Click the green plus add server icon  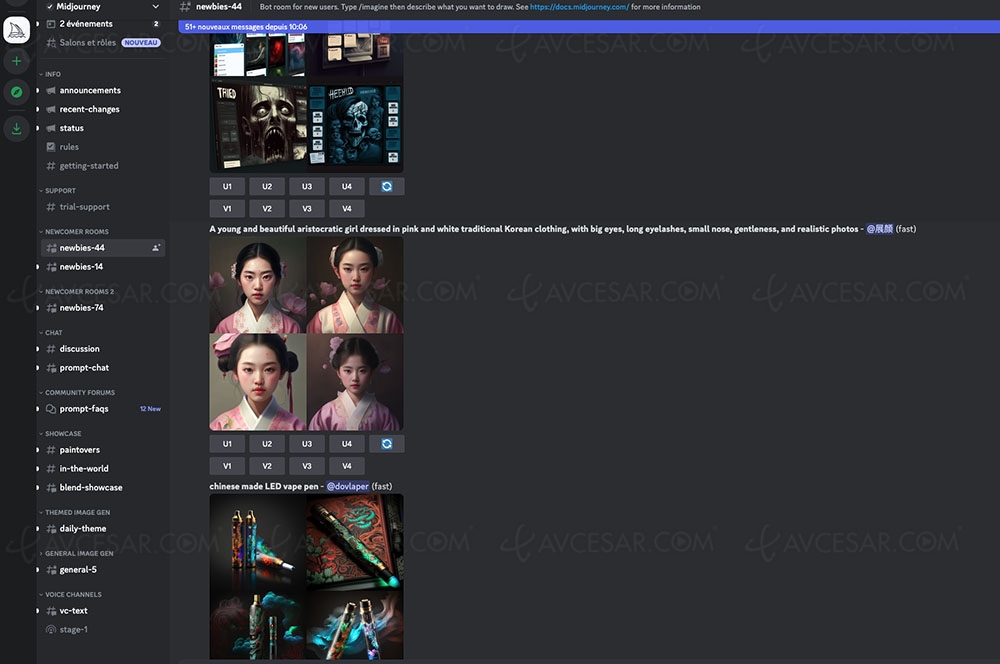(x=17, y=61)
